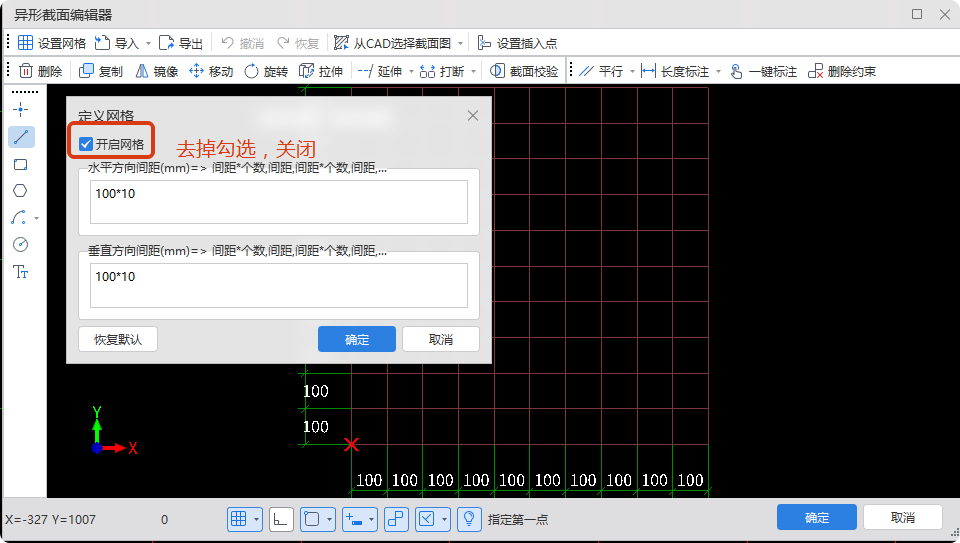Expand the 导入 dropdown arrow
Viewport: 960px width, 543px height.
(x=148, y=43)
